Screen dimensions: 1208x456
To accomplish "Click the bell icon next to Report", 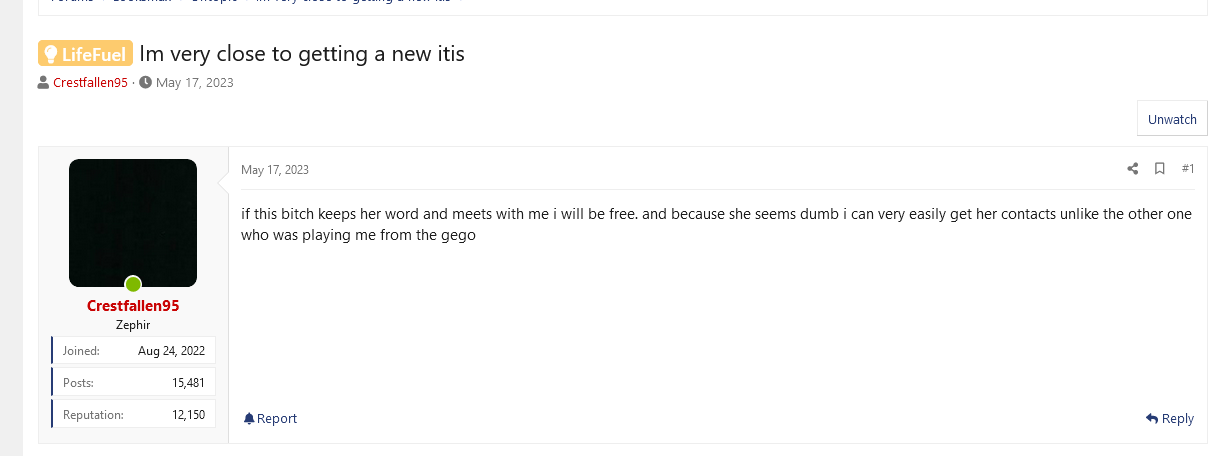I will 249,418.
